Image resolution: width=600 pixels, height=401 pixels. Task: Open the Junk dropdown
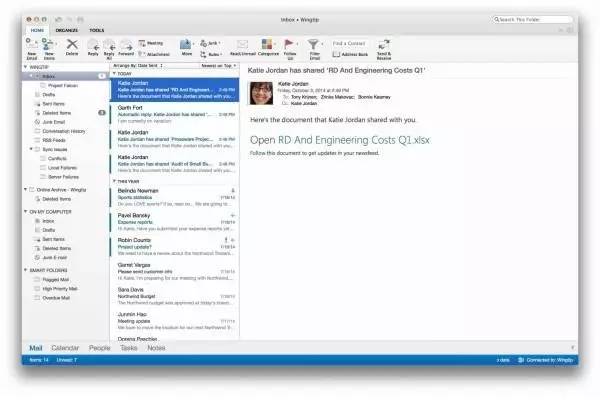click(x=210, y=43)
